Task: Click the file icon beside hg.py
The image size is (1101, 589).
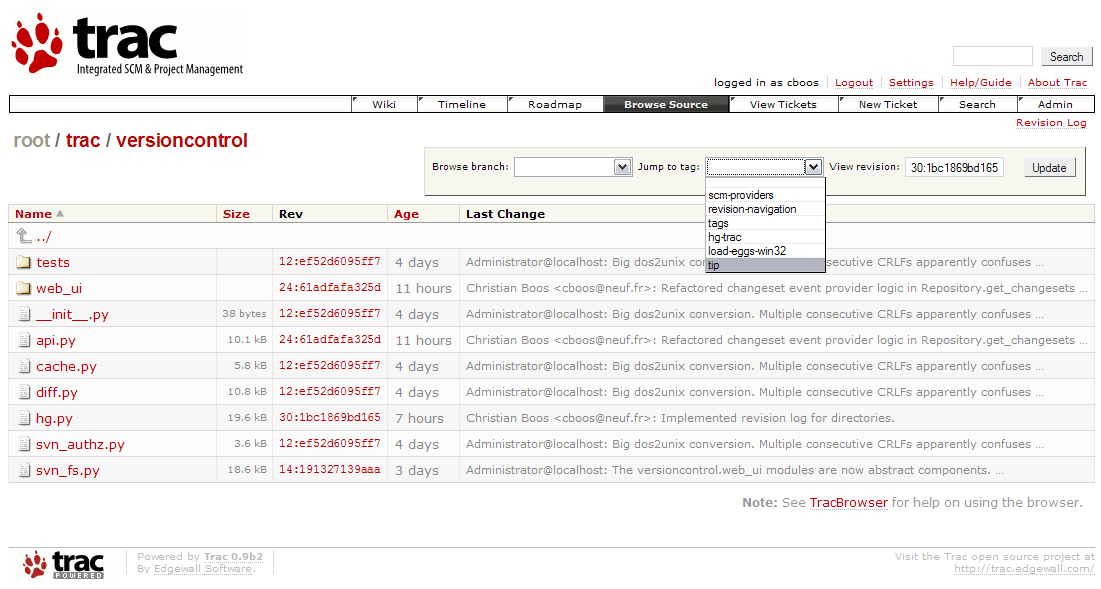Action: (25, 418)
